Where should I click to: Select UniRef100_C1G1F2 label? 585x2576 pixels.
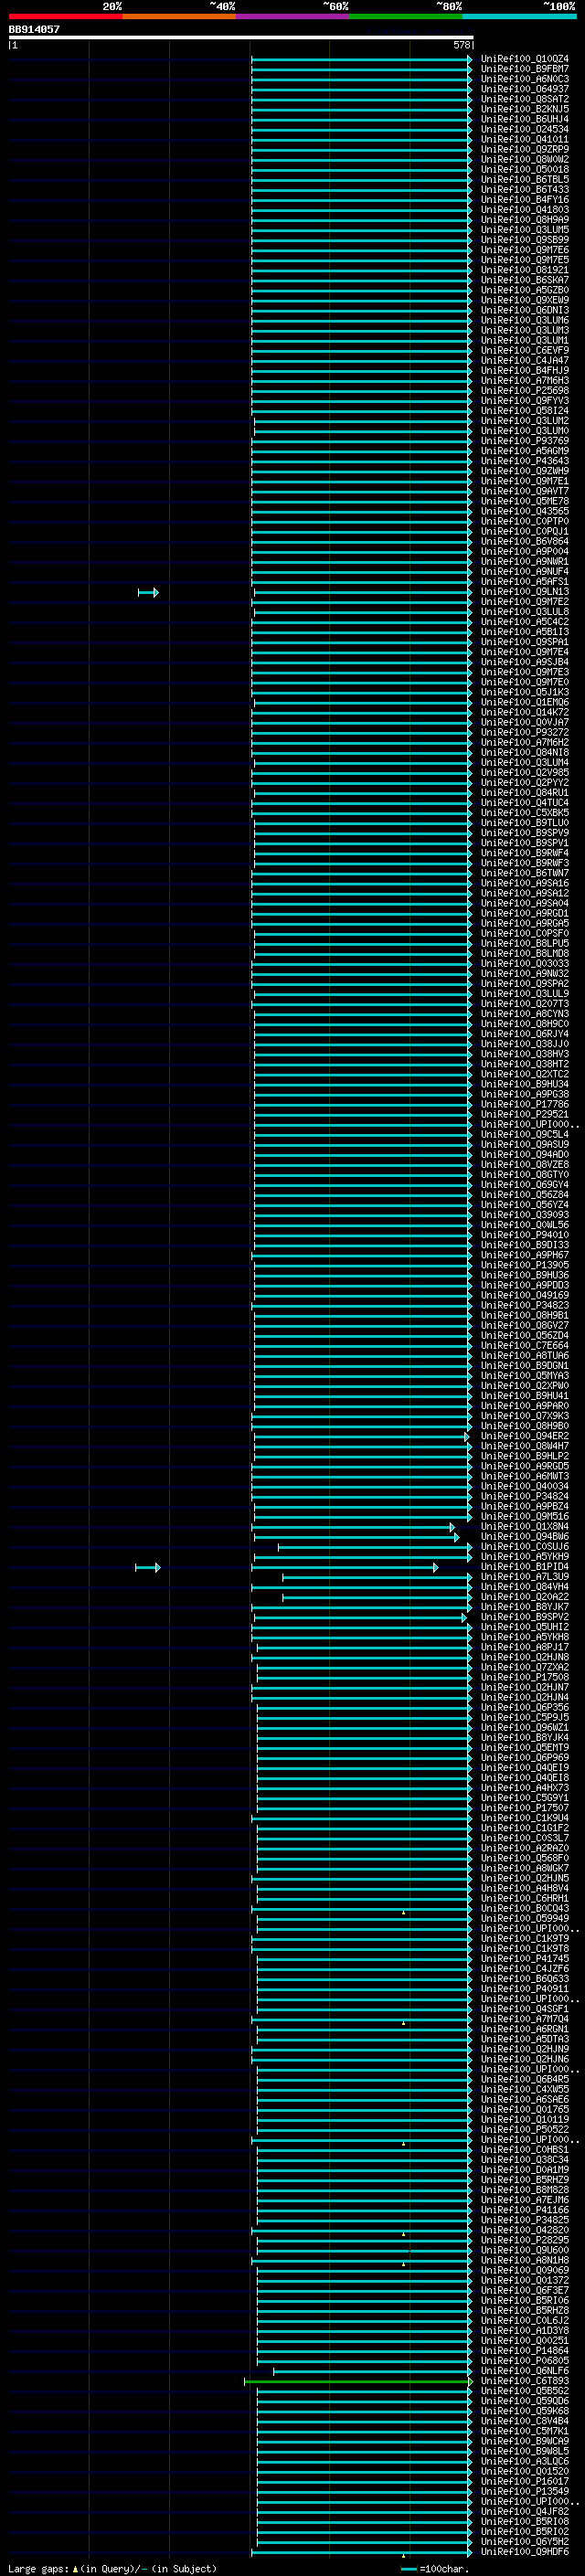point(525,1828)
